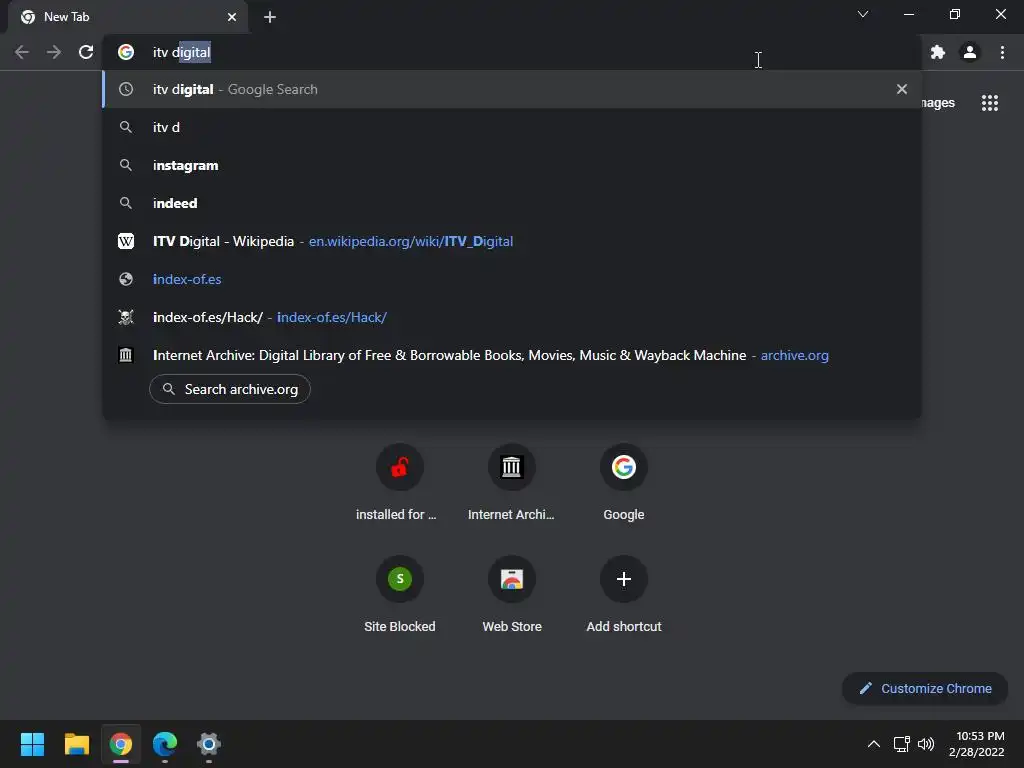This screenshot has width=1024, height=768.
Task: Open a new tab with plus button
Action: [270, 17]
